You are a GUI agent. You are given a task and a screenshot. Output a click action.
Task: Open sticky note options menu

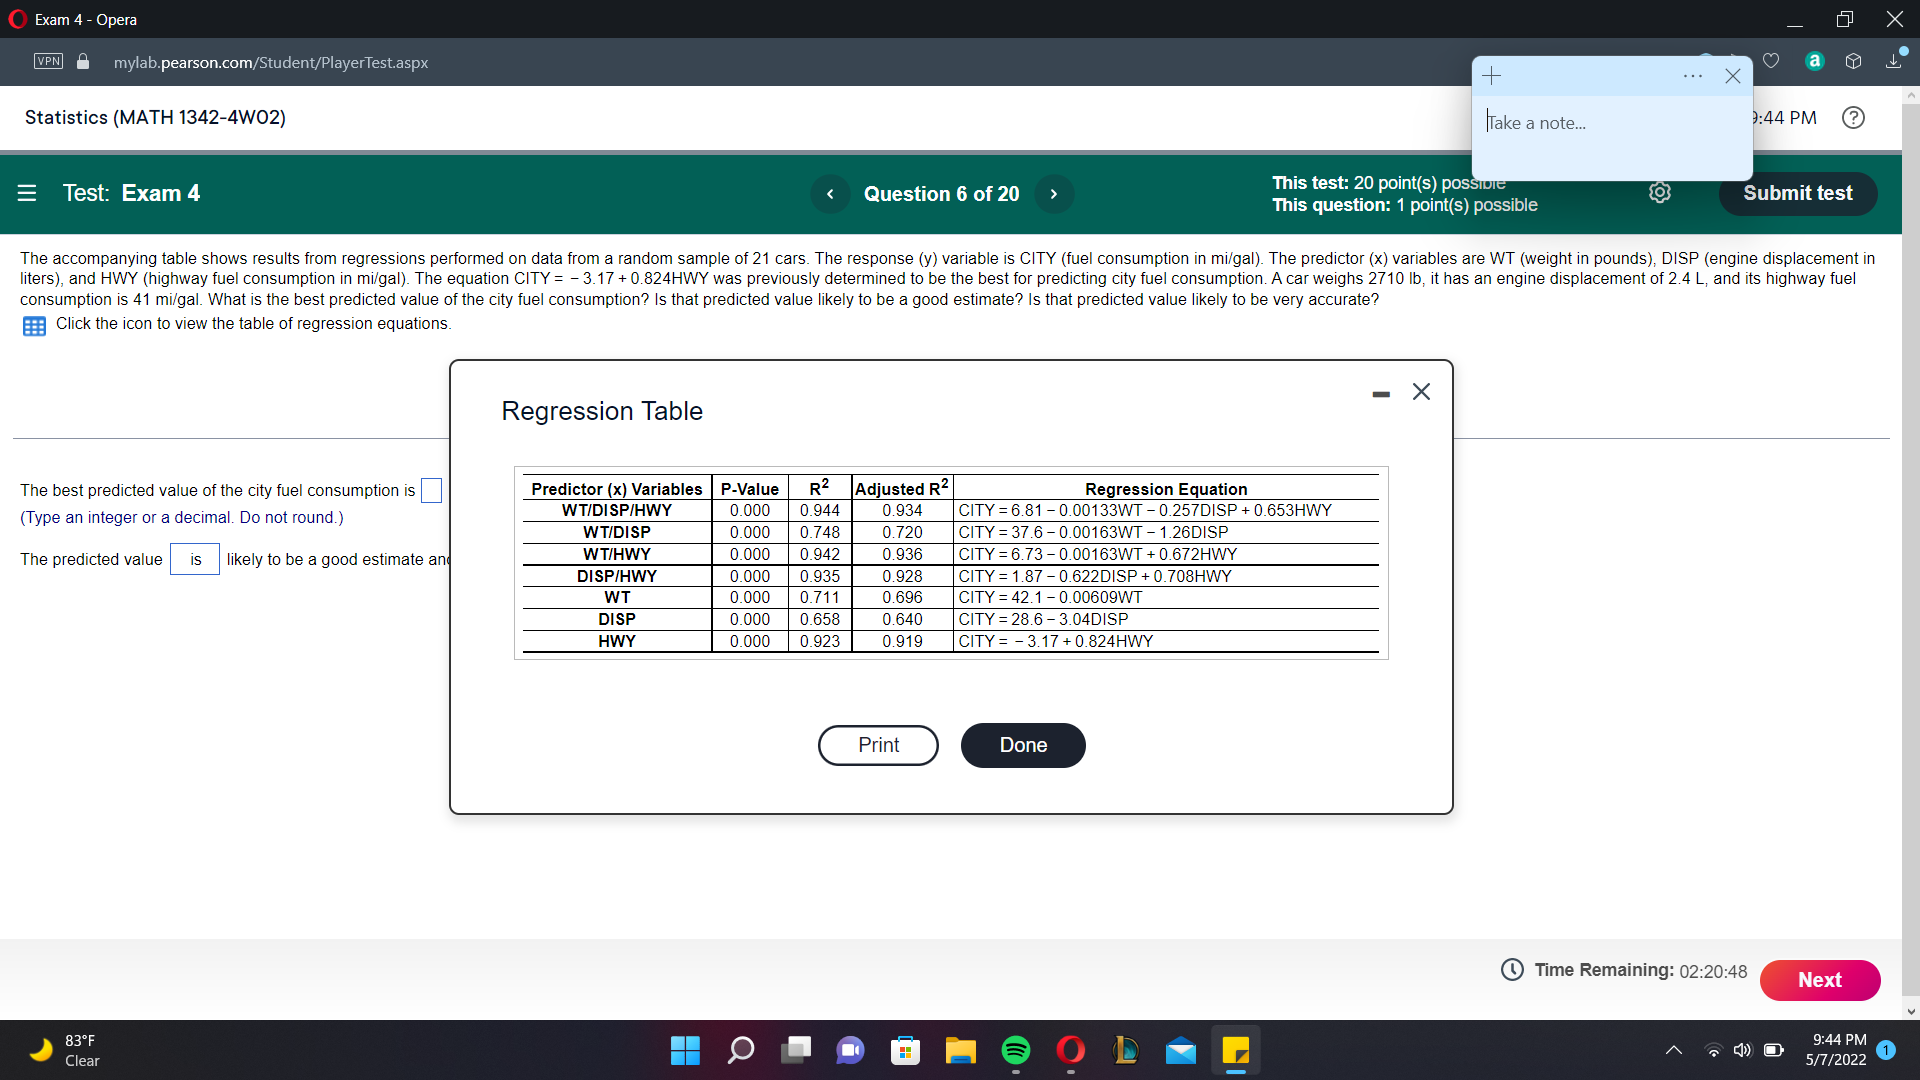(x=1692, y=76)
